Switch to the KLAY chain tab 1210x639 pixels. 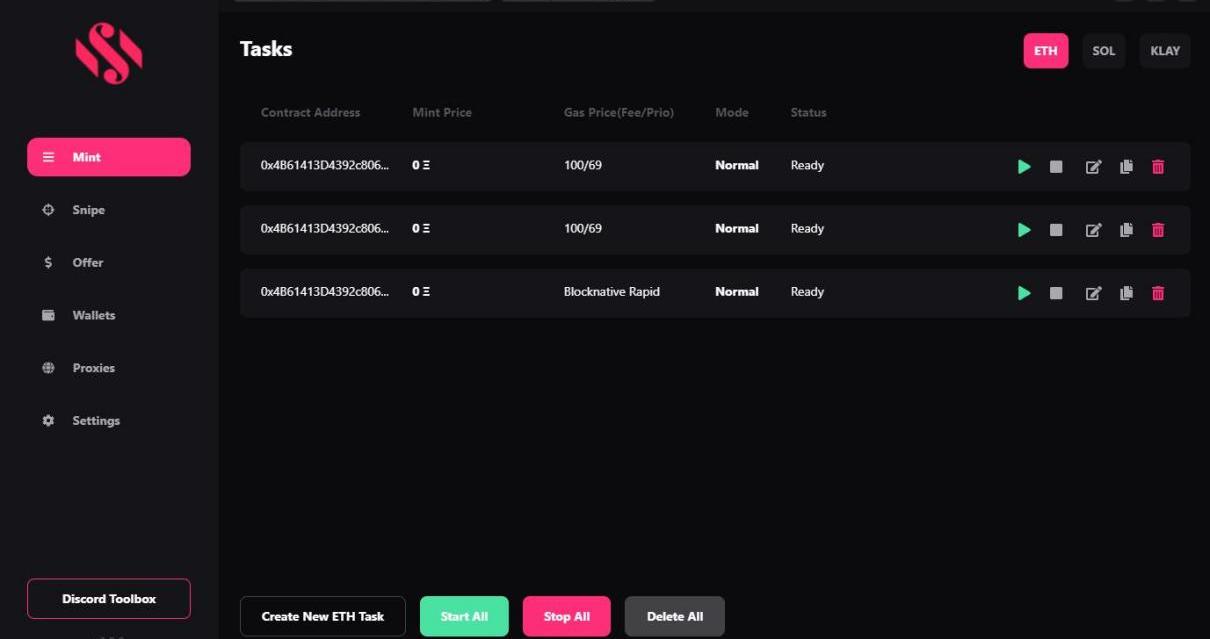(1164, 51)
